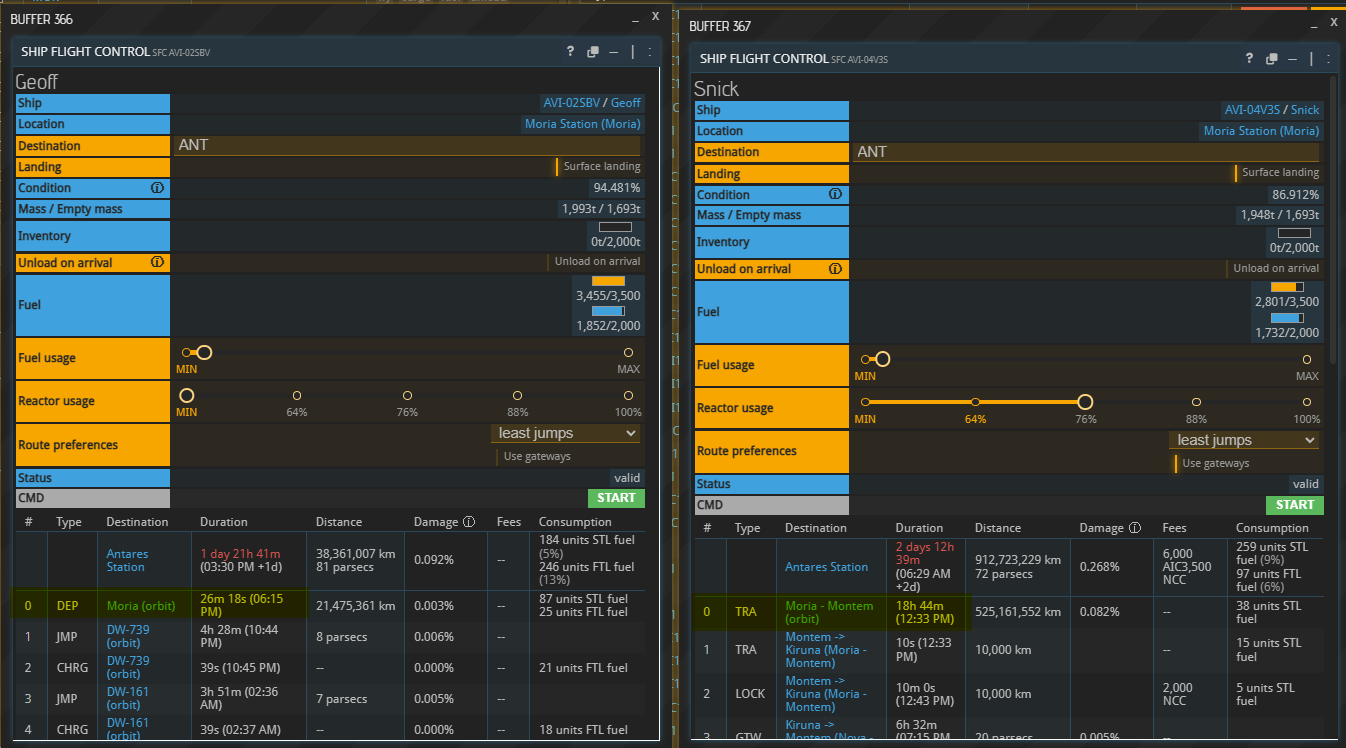Open the least jumps dropdown for Geoff
The image size is (1346, 748).
[566, 433]
